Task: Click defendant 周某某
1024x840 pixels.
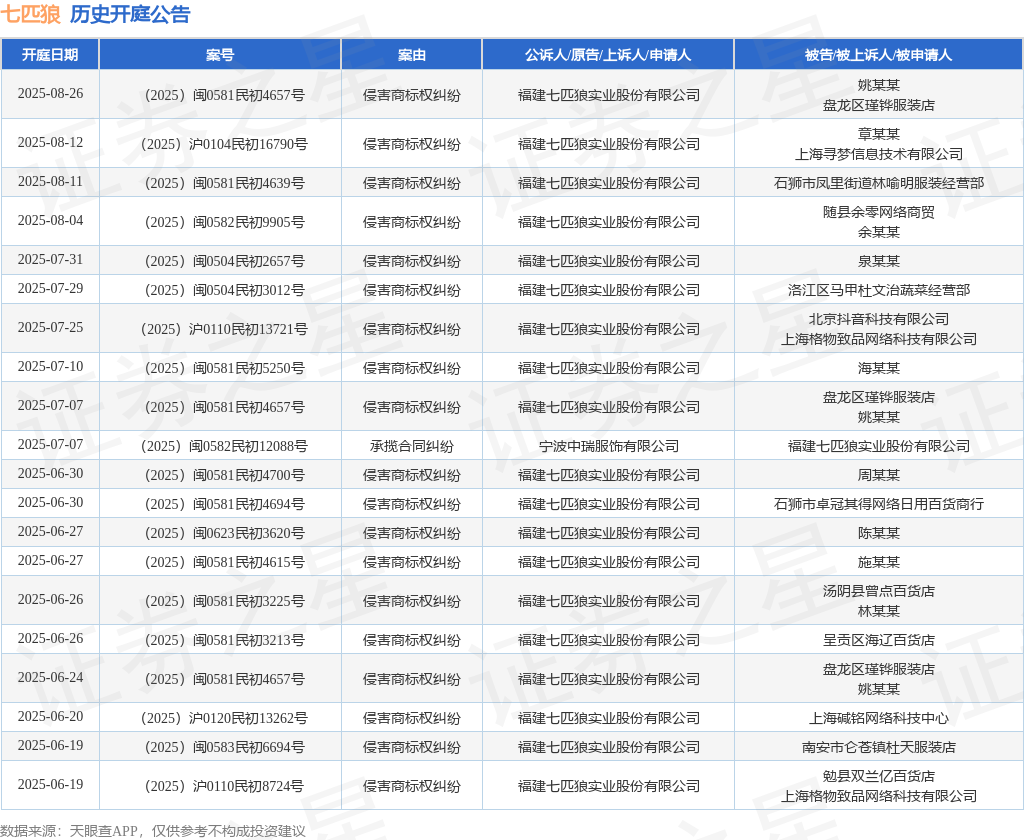Action: coord(878,476)
